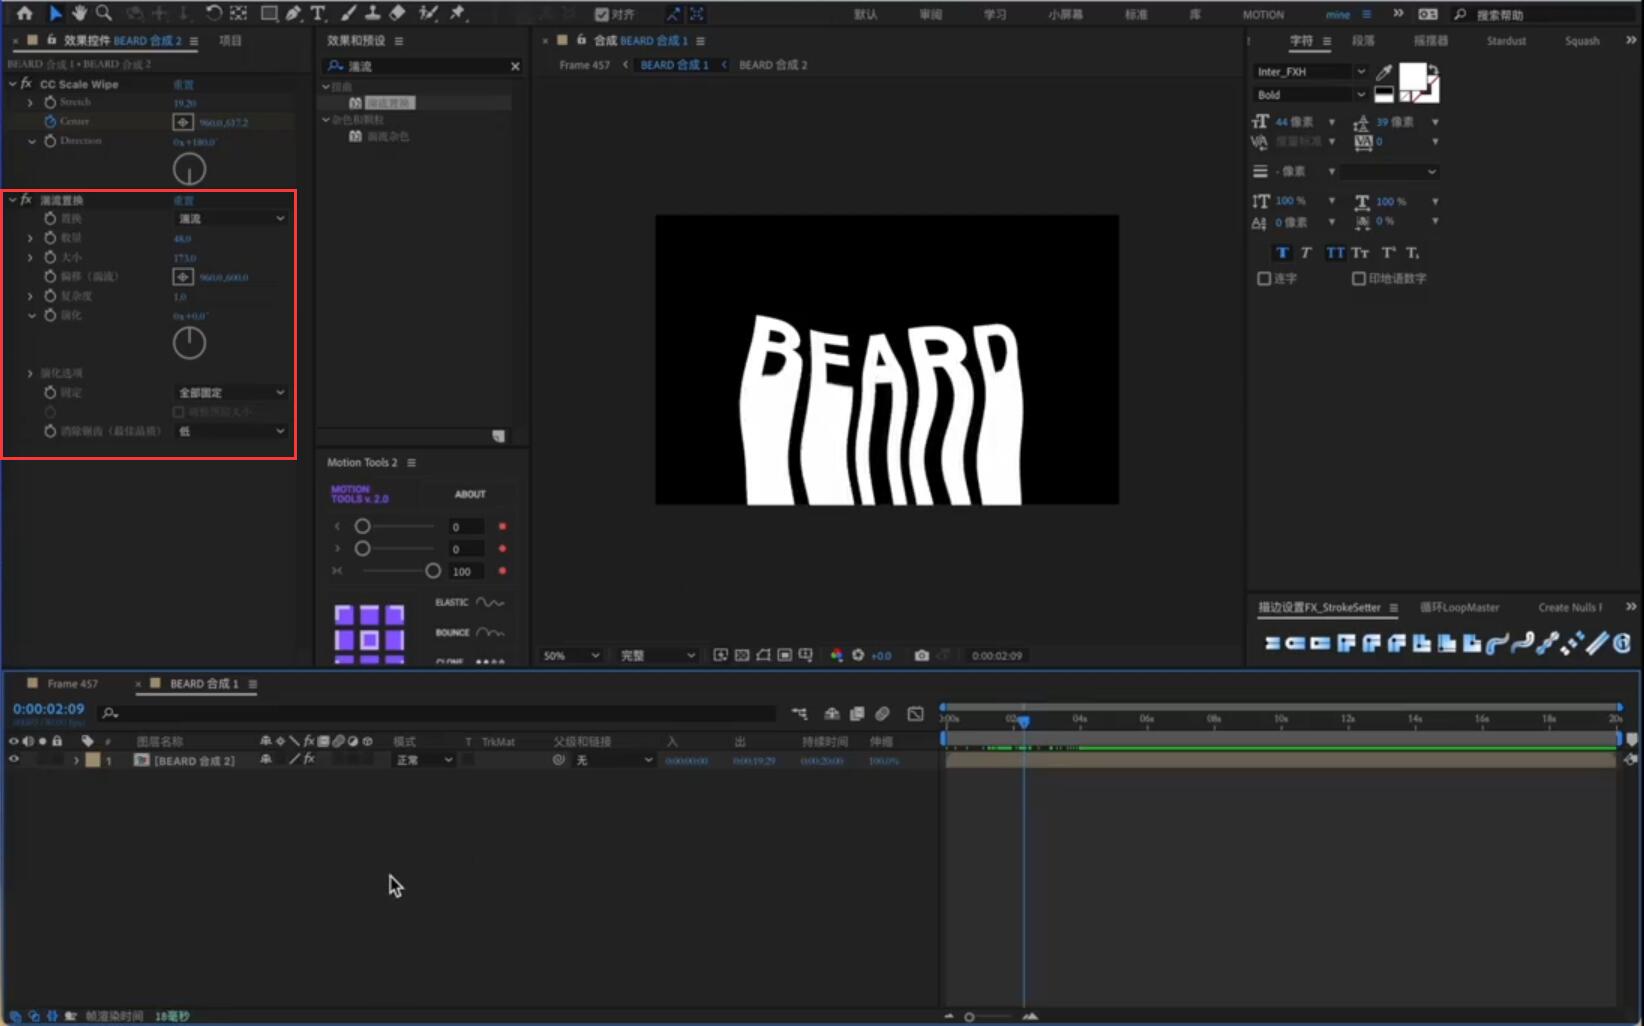Toggle the snapping (对齐) checkbox in the toolbar

coord(601,14)
